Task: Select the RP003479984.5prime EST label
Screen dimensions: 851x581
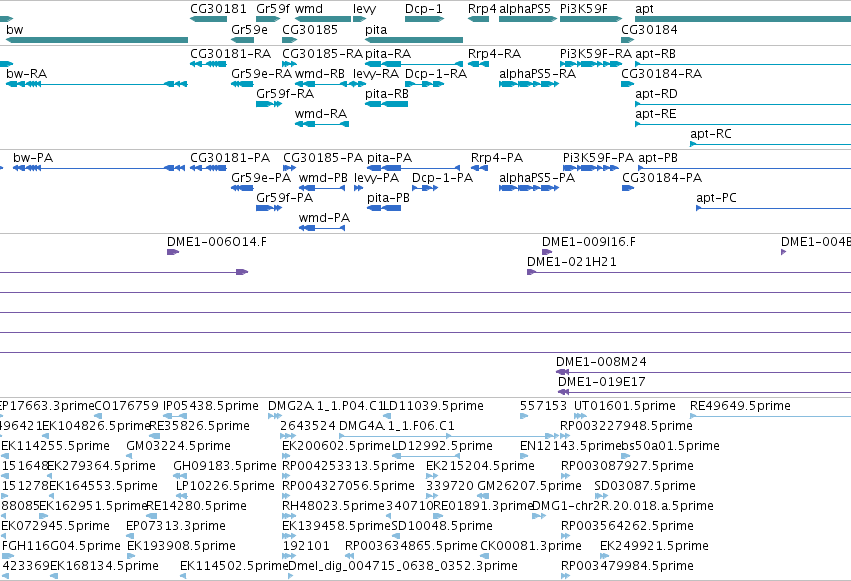Action: [x=627, y=565]
